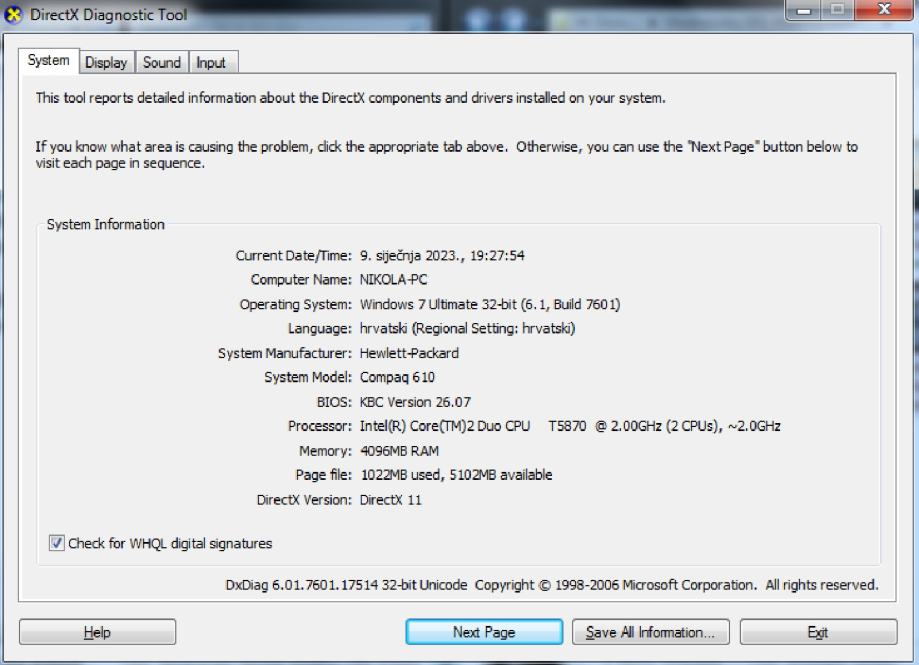Select the System tab

coord(49,60)
